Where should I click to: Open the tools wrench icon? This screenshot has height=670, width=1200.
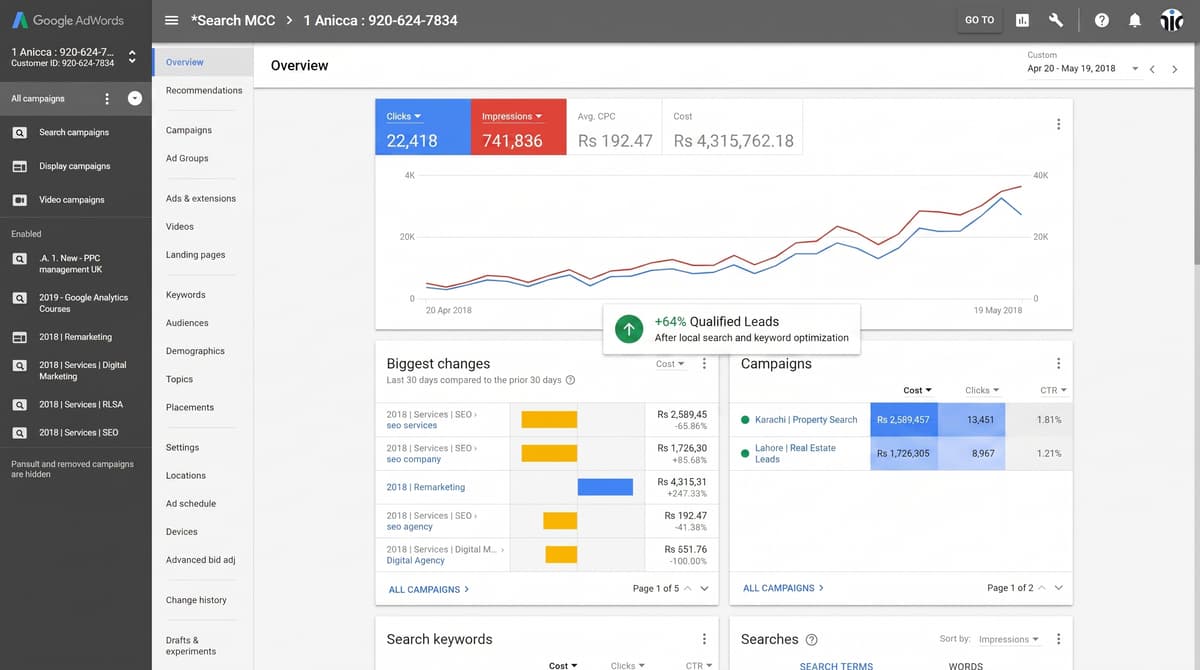1055,20
